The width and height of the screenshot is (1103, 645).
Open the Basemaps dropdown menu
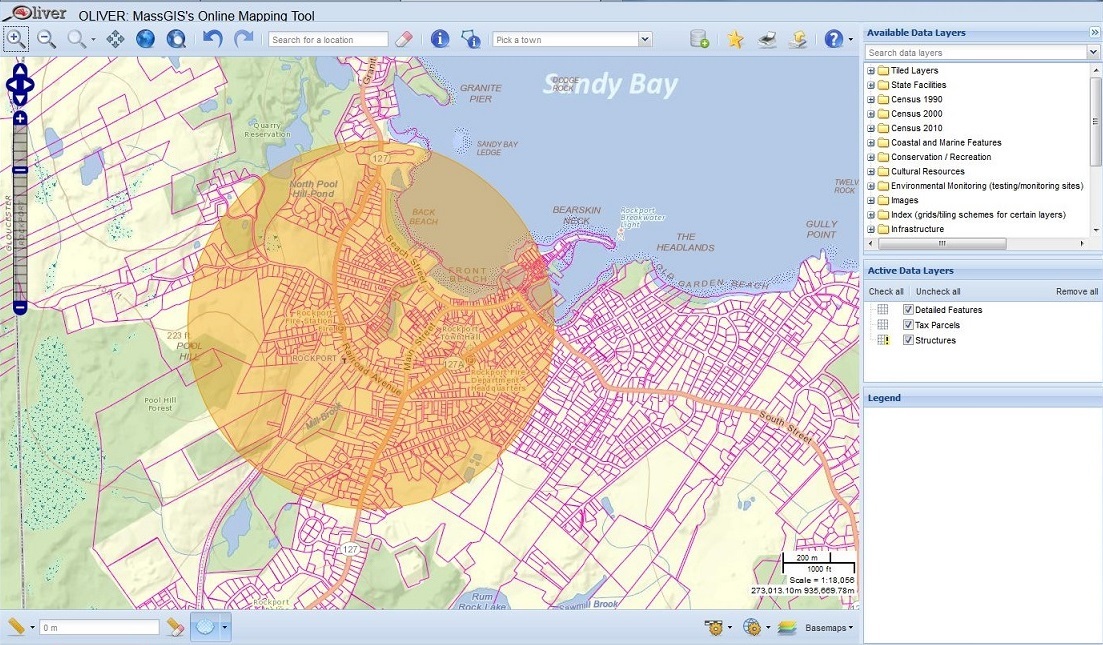click(830, 628)
